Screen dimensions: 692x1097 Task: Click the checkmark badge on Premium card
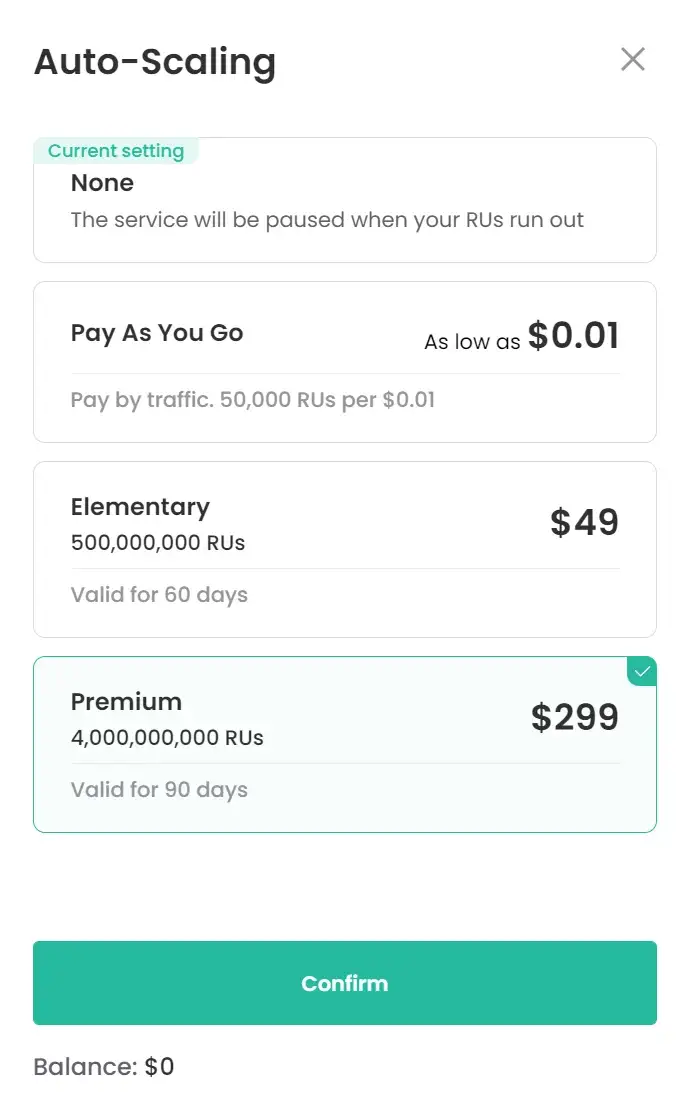click(x=642, y=672)
